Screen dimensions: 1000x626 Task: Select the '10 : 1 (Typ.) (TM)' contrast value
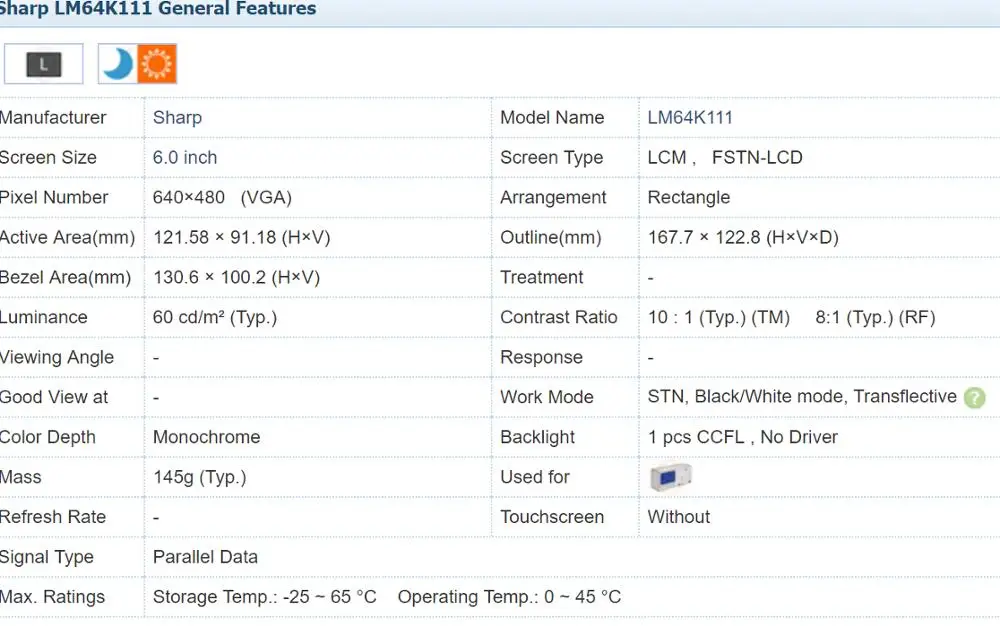(719, 317)
